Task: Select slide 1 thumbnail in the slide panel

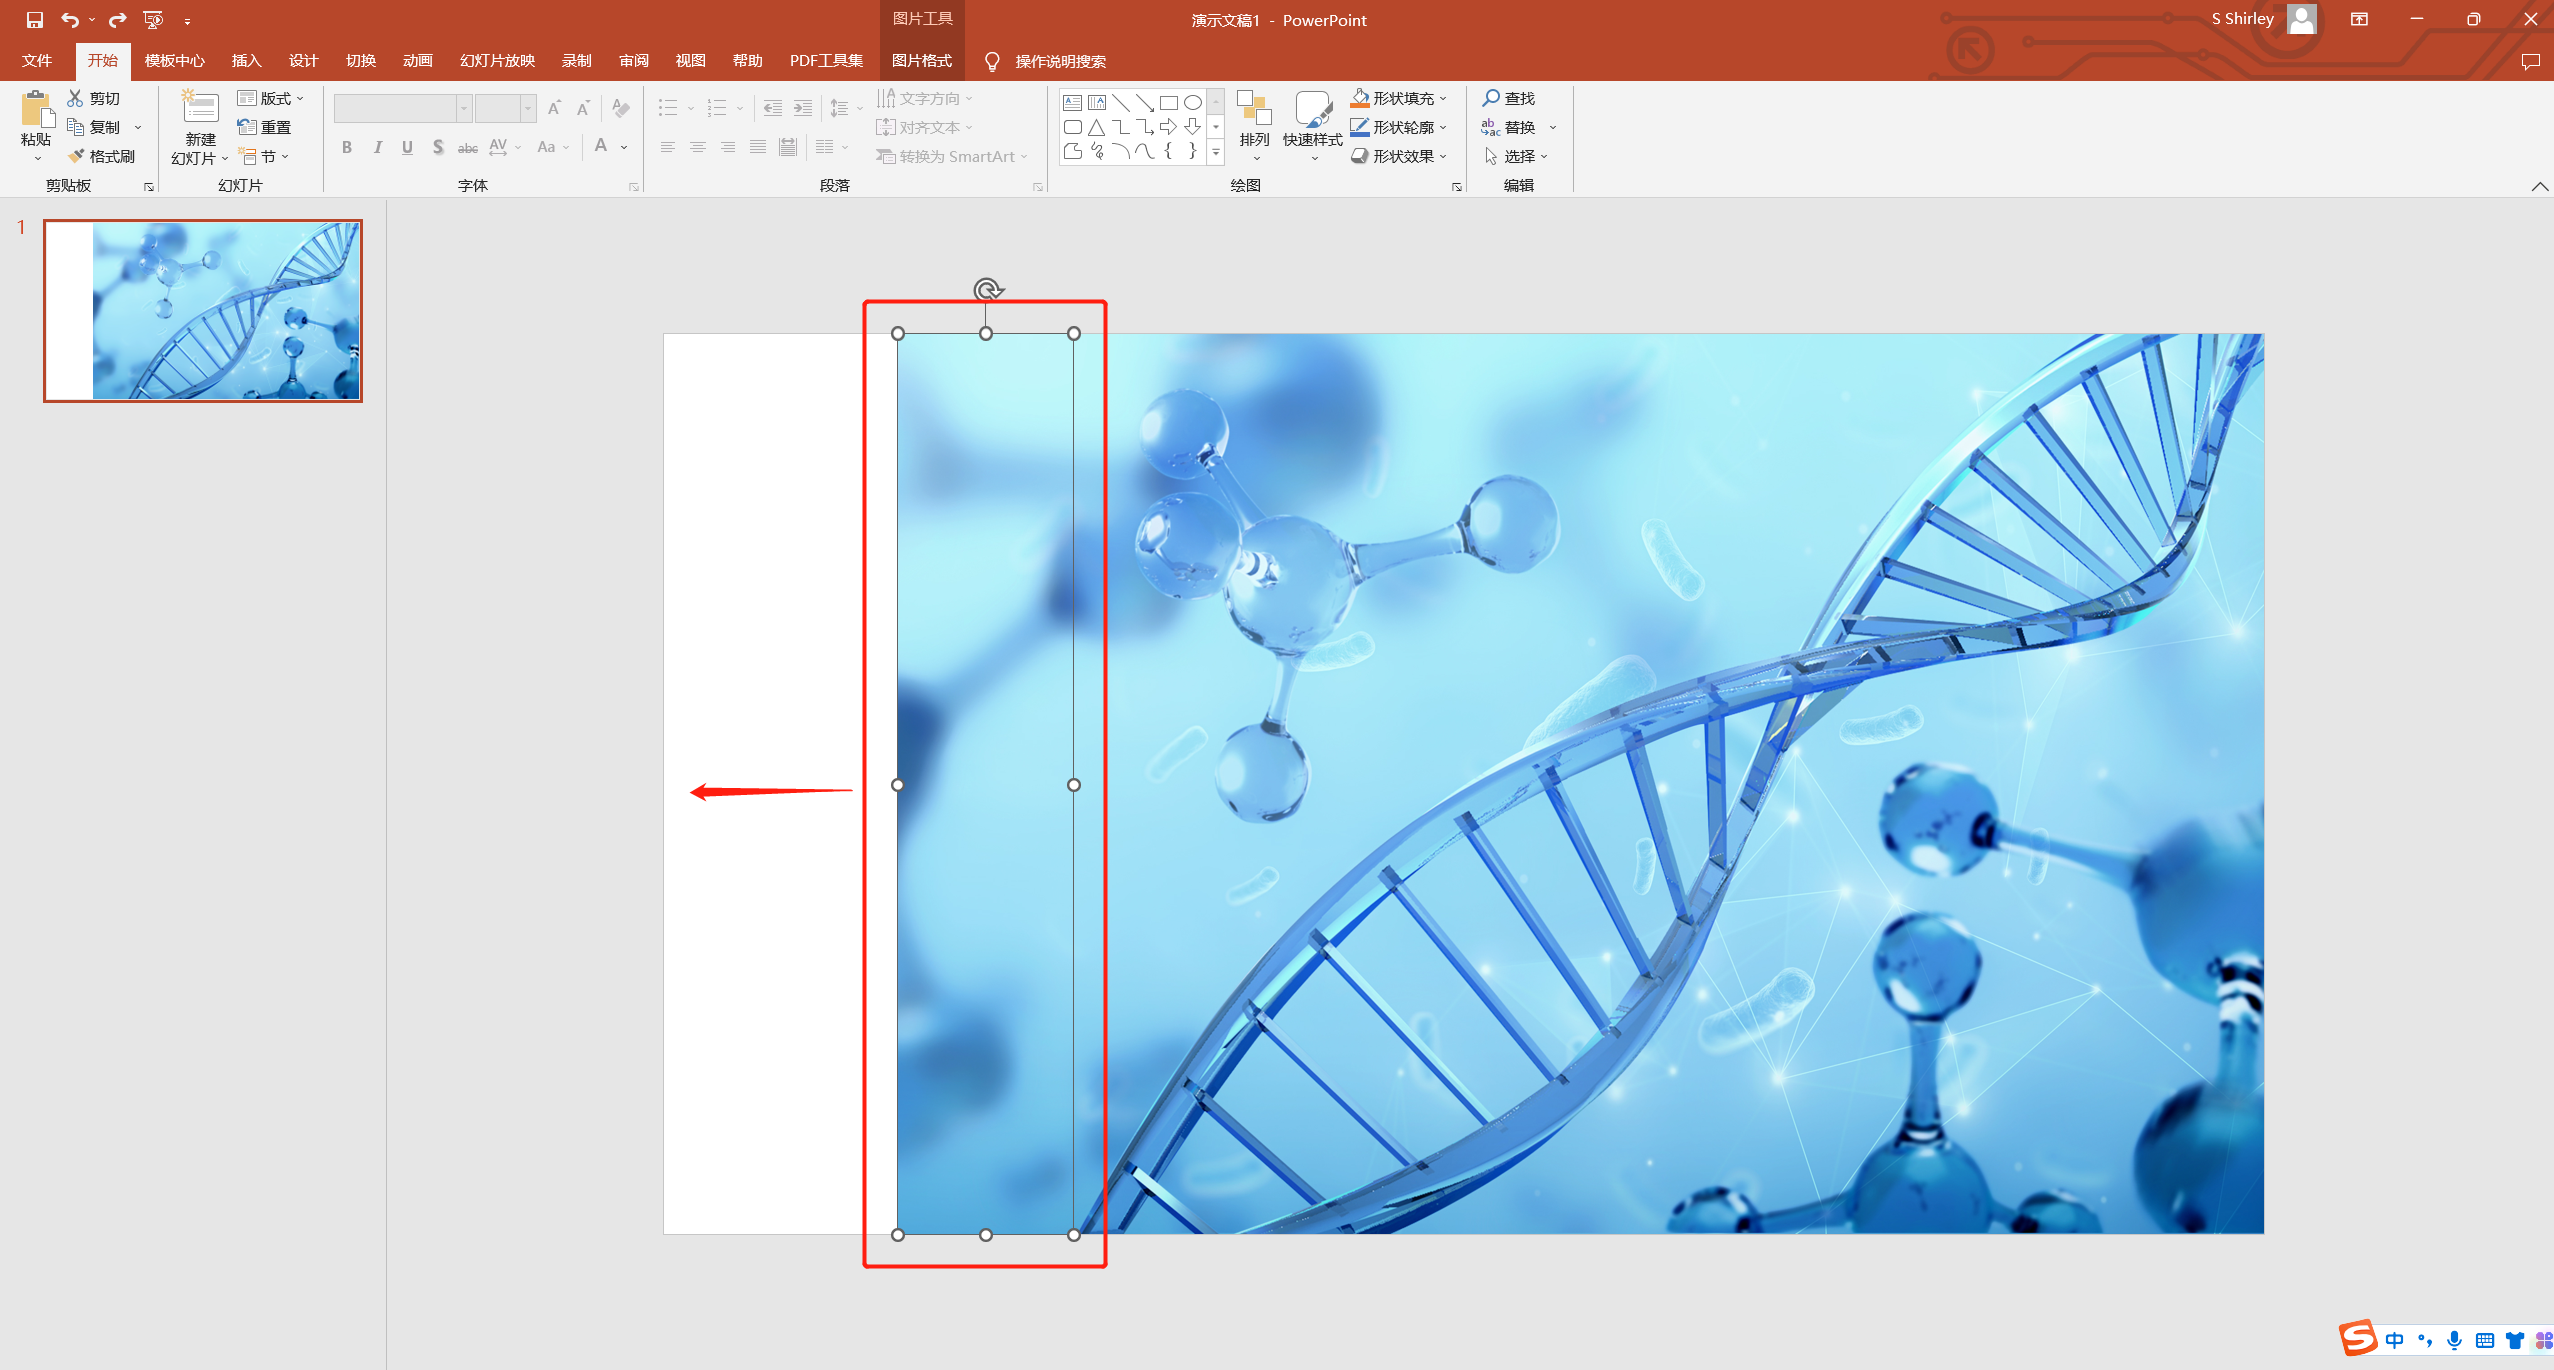Action: 203,311
